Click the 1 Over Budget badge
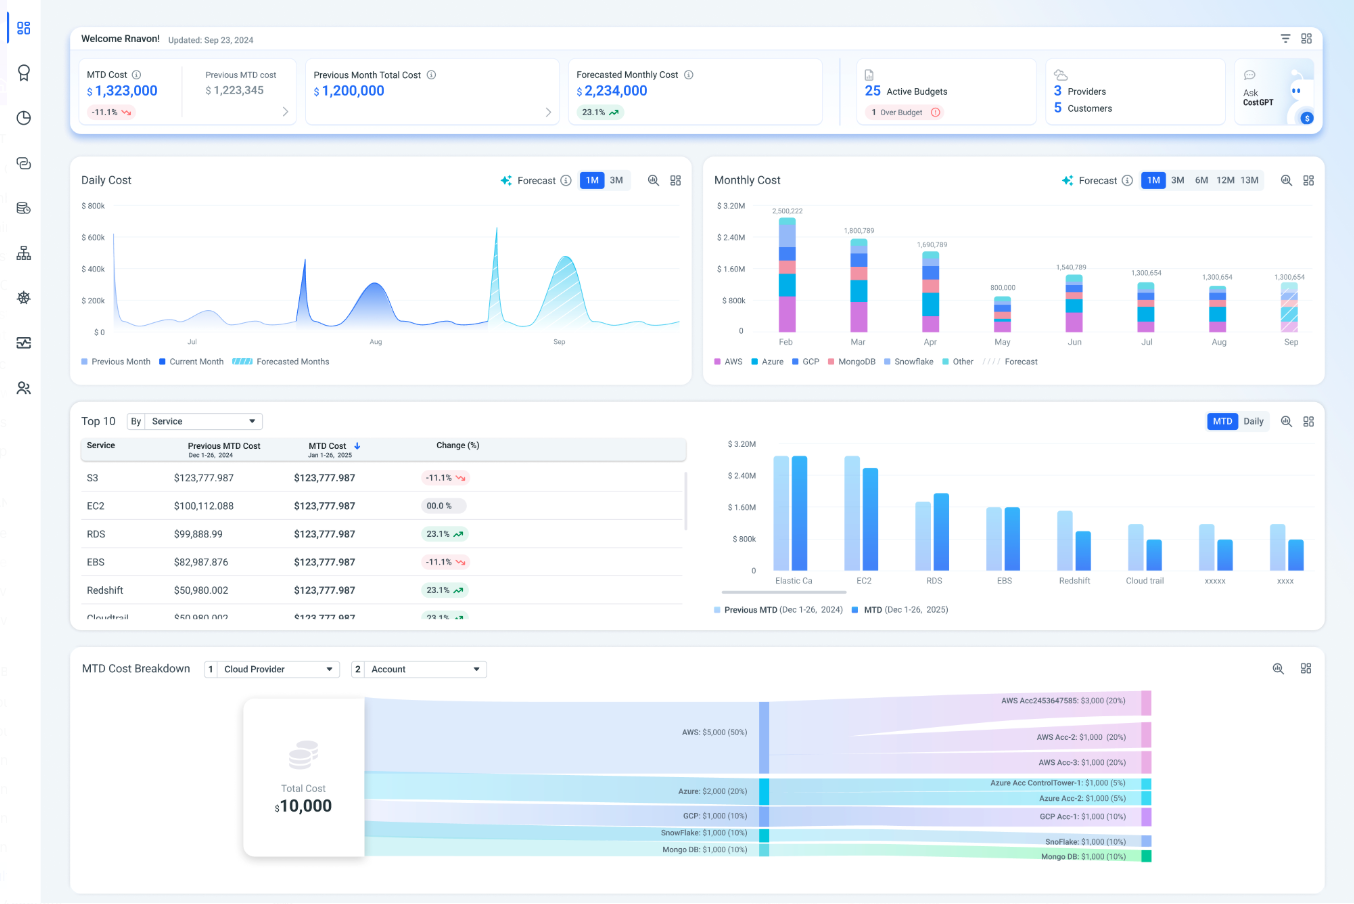This screenshot has height=904, width=1354. 904,112
